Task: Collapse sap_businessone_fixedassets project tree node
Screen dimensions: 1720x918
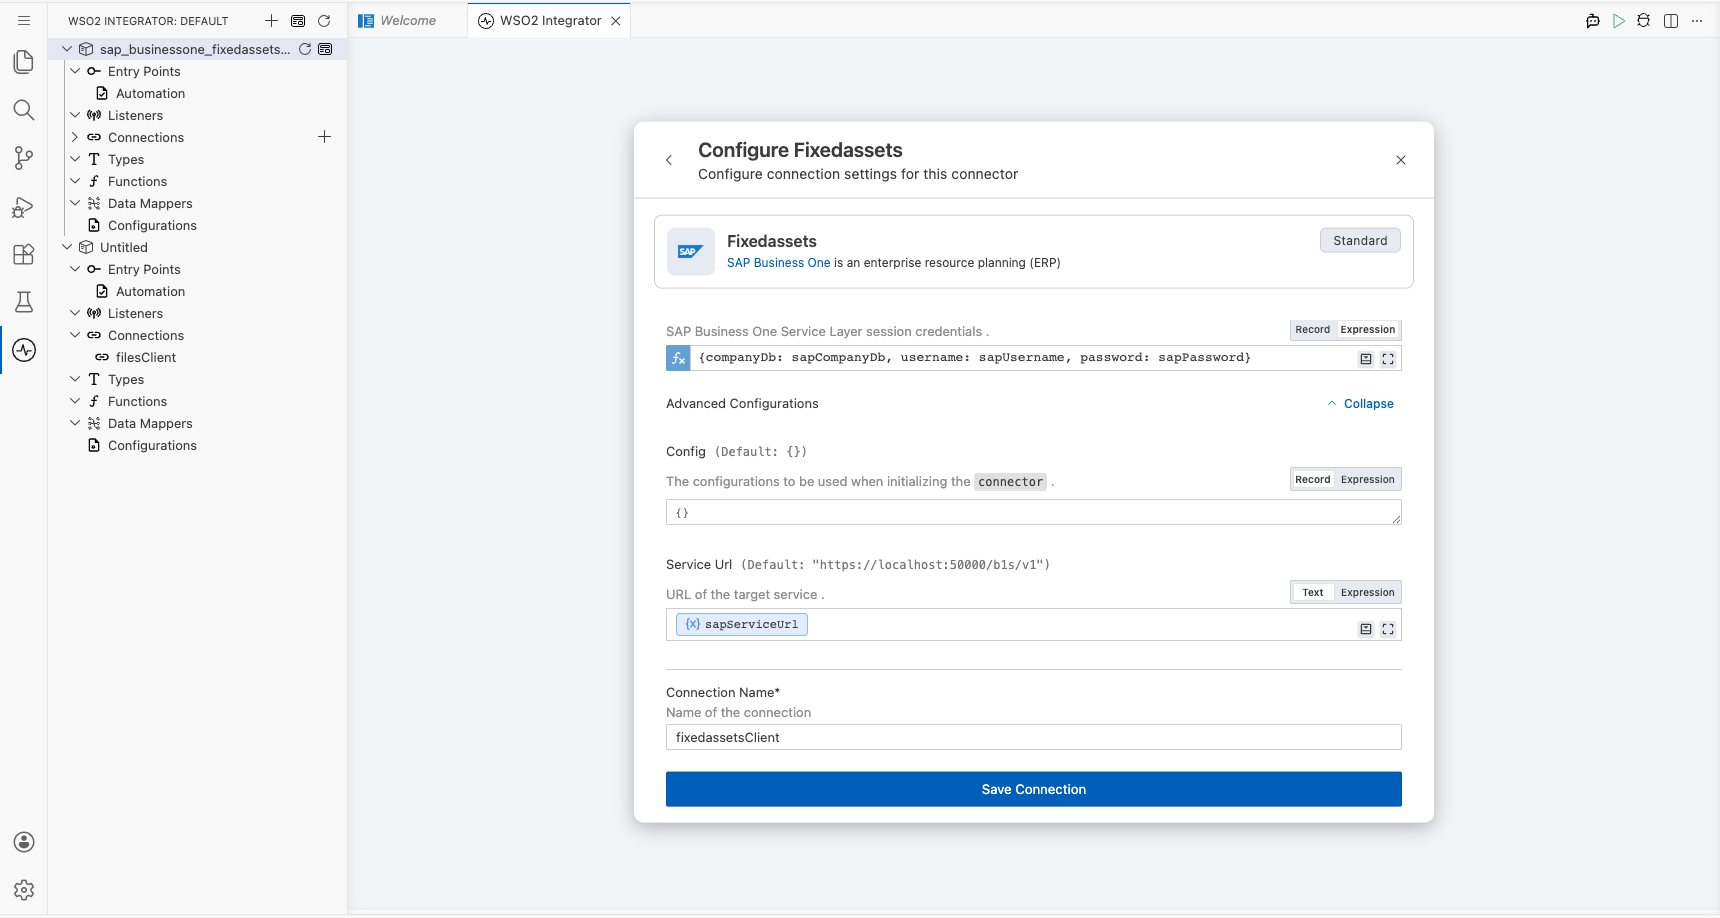Action: tap(67, 49)
